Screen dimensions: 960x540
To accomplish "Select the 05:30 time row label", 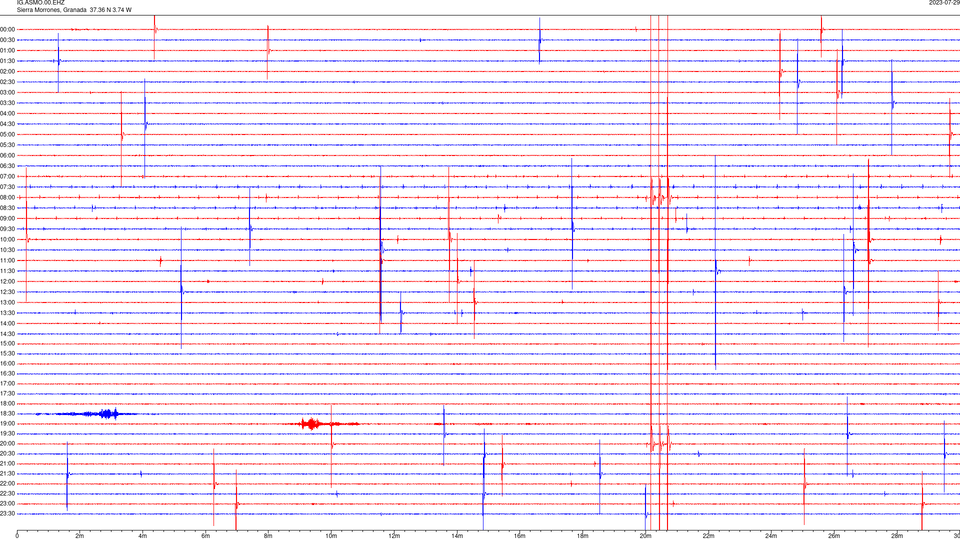I will (8, 144).
